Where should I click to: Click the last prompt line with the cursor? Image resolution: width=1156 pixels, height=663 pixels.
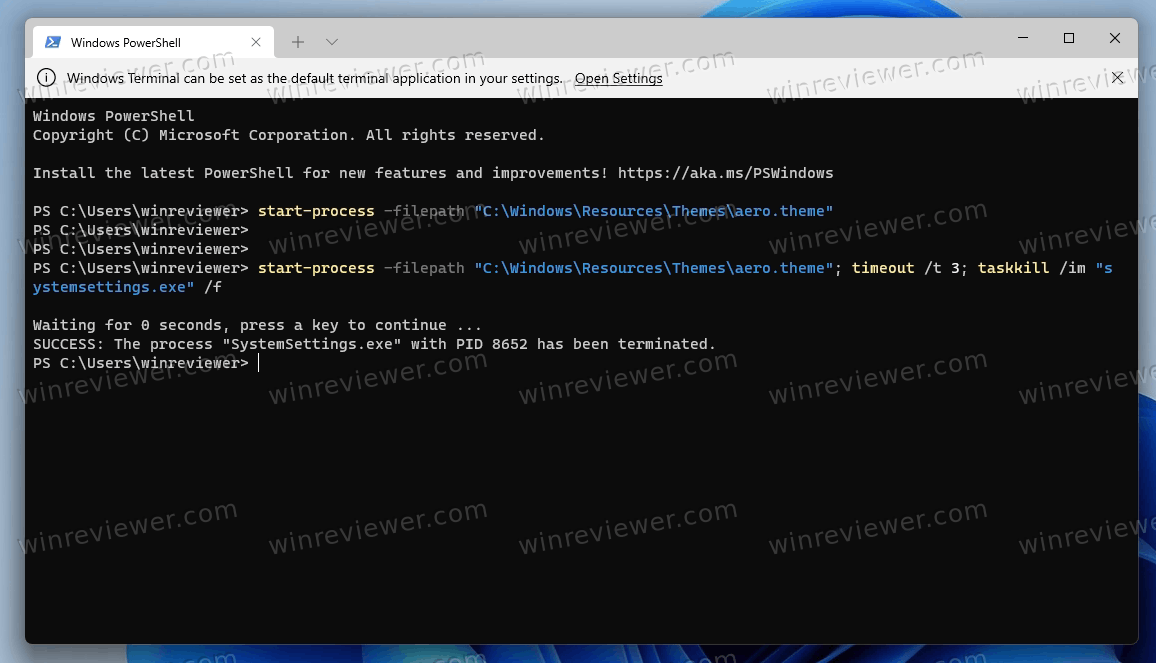[x=146, y=363]
